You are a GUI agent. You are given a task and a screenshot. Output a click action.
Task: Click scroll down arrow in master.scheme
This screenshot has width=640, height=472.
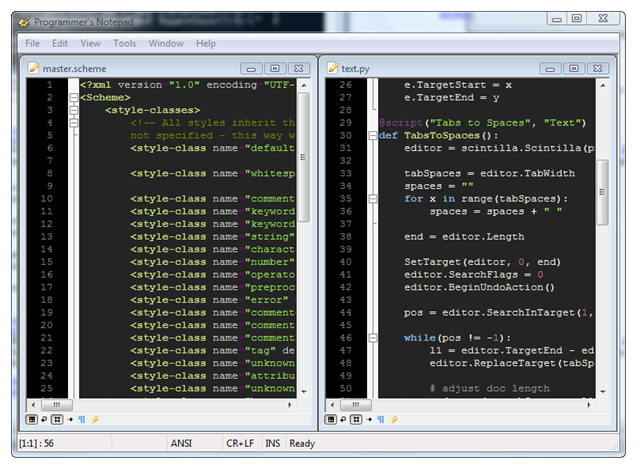click(304, 392)
